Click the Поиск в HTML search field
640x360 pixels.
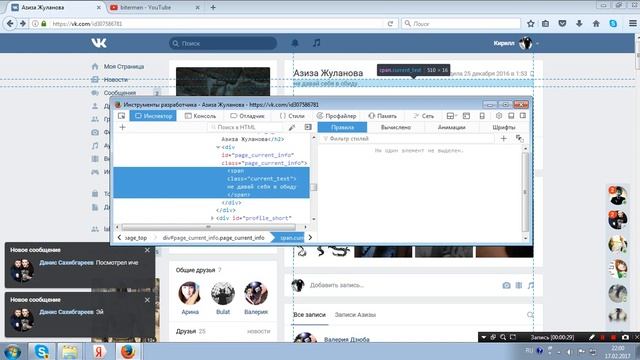245,127
